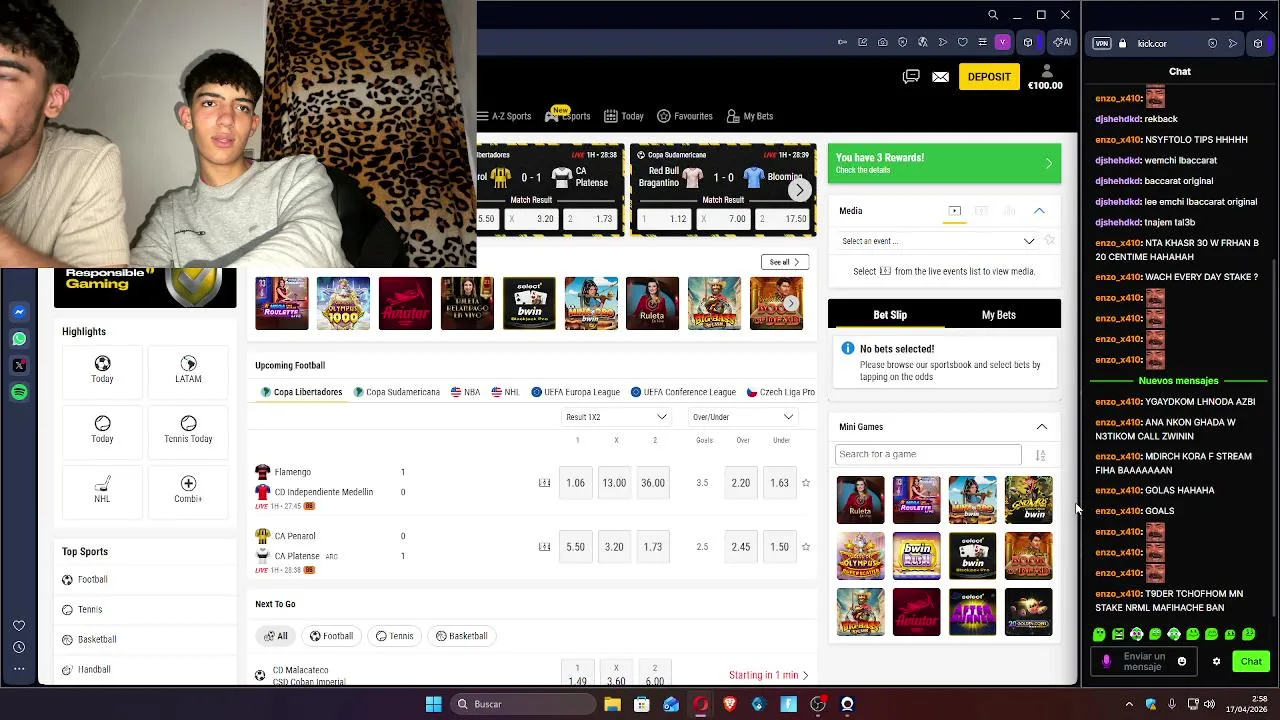This screenshot has width=1280, height=720.
Task: Open File Explorer from the taskbar
Action: [x=612, y=704]
